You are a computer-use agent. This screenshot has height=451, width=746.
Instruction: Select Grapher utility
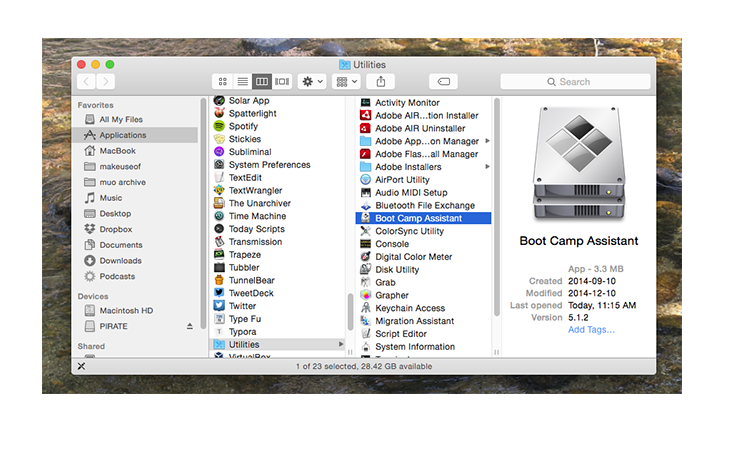pos(392,295)
